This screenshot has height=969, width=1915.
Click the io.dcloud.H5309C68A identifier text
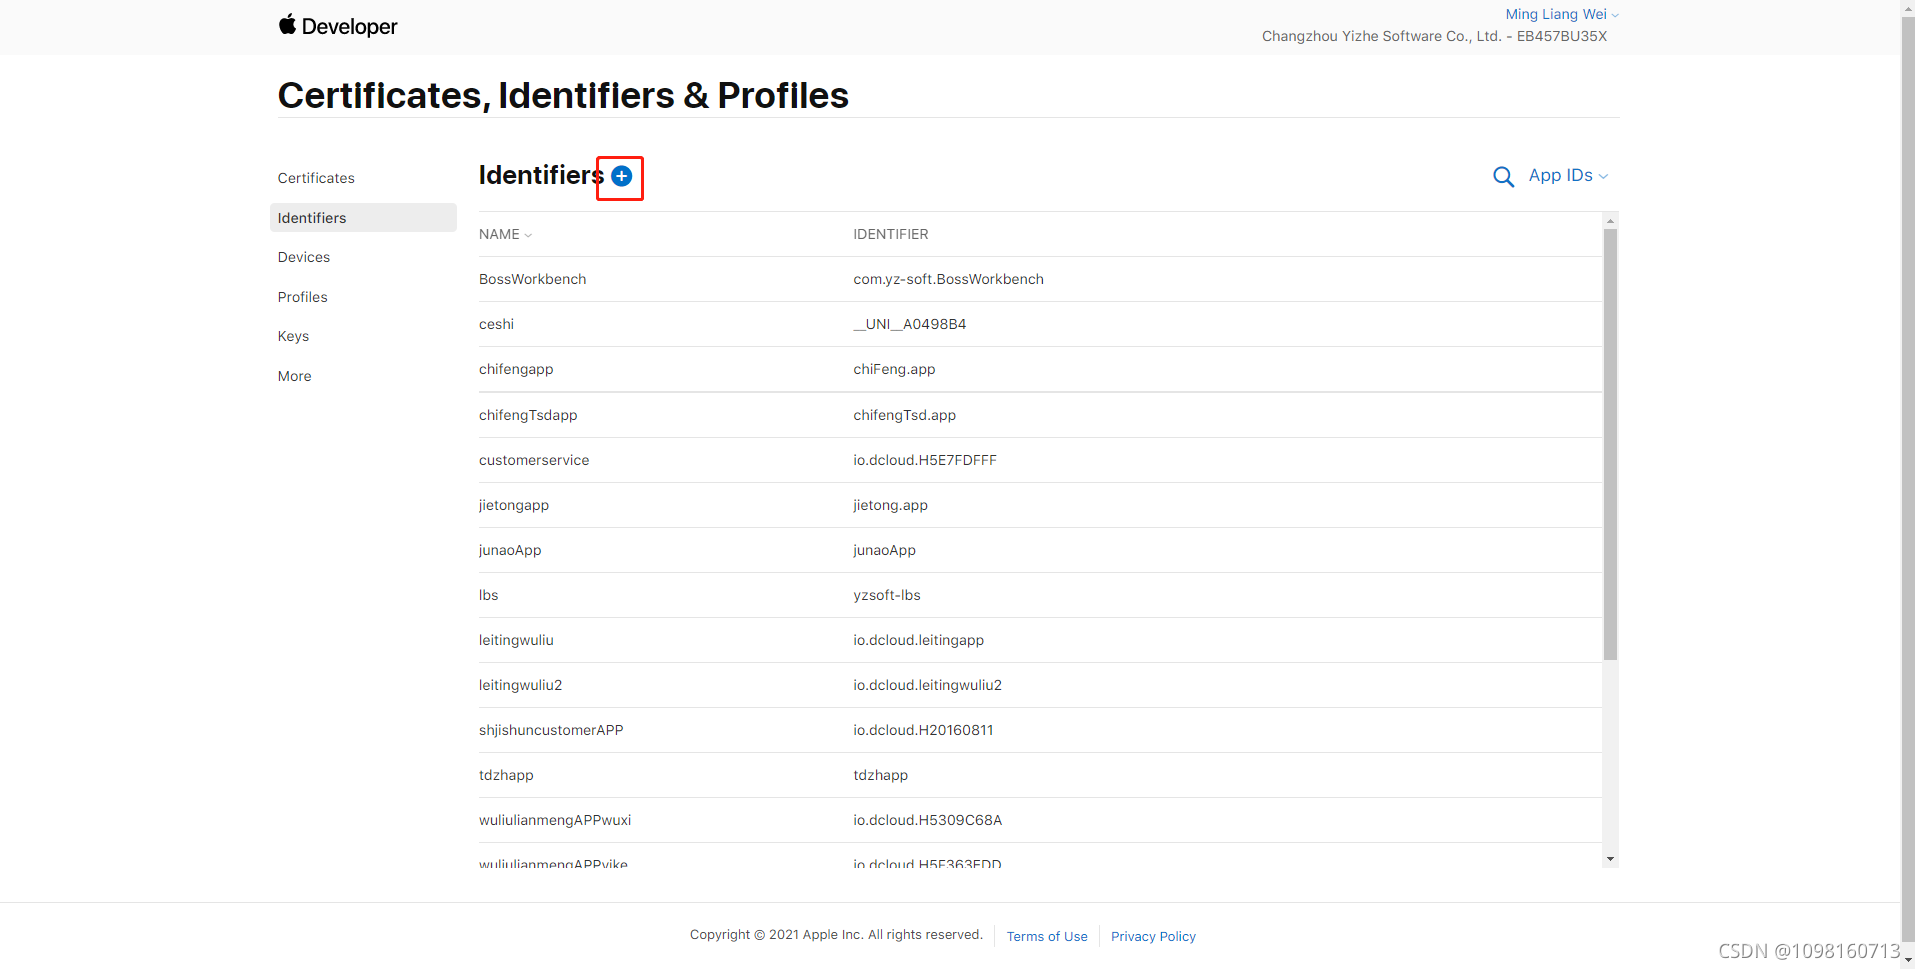pyautogui.click(x=927, y=820)
